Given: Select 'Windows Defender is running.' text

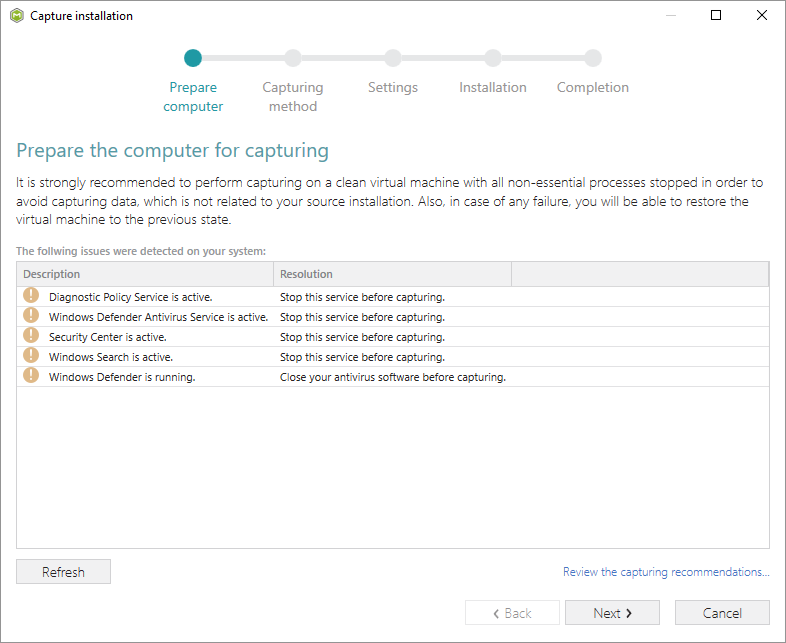Looking at the screenshot, I should pyautogui.click(x=122, y=377).
